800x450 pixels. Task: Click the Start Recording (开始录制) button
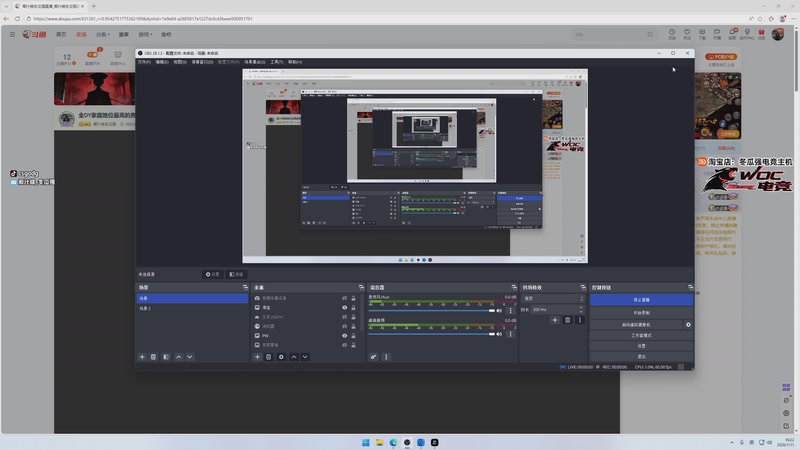641,312
